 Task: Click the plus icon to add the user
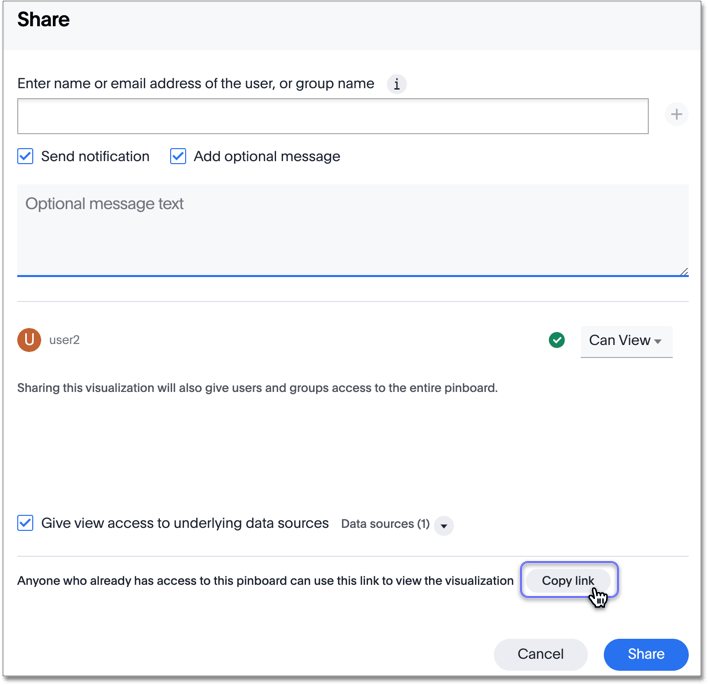tap(677, 115)
